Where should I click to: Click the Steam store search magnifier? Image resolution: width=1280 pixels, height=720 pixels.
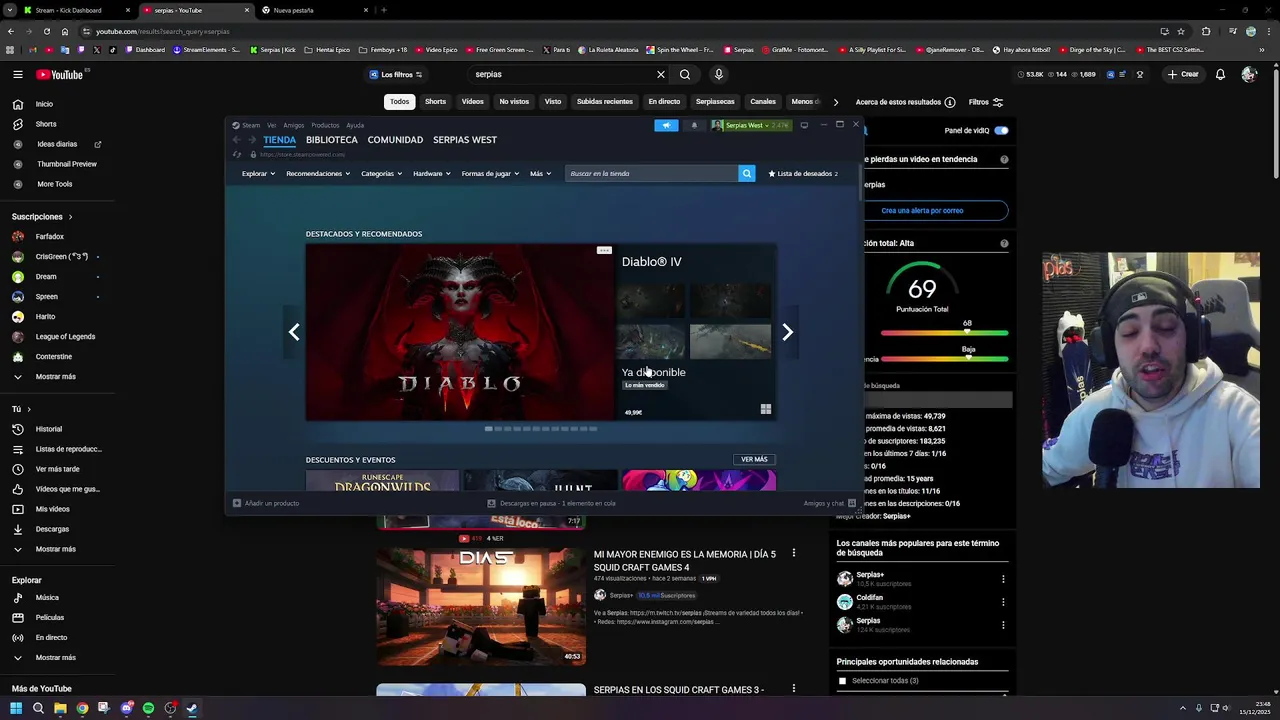tap(746, 173)
